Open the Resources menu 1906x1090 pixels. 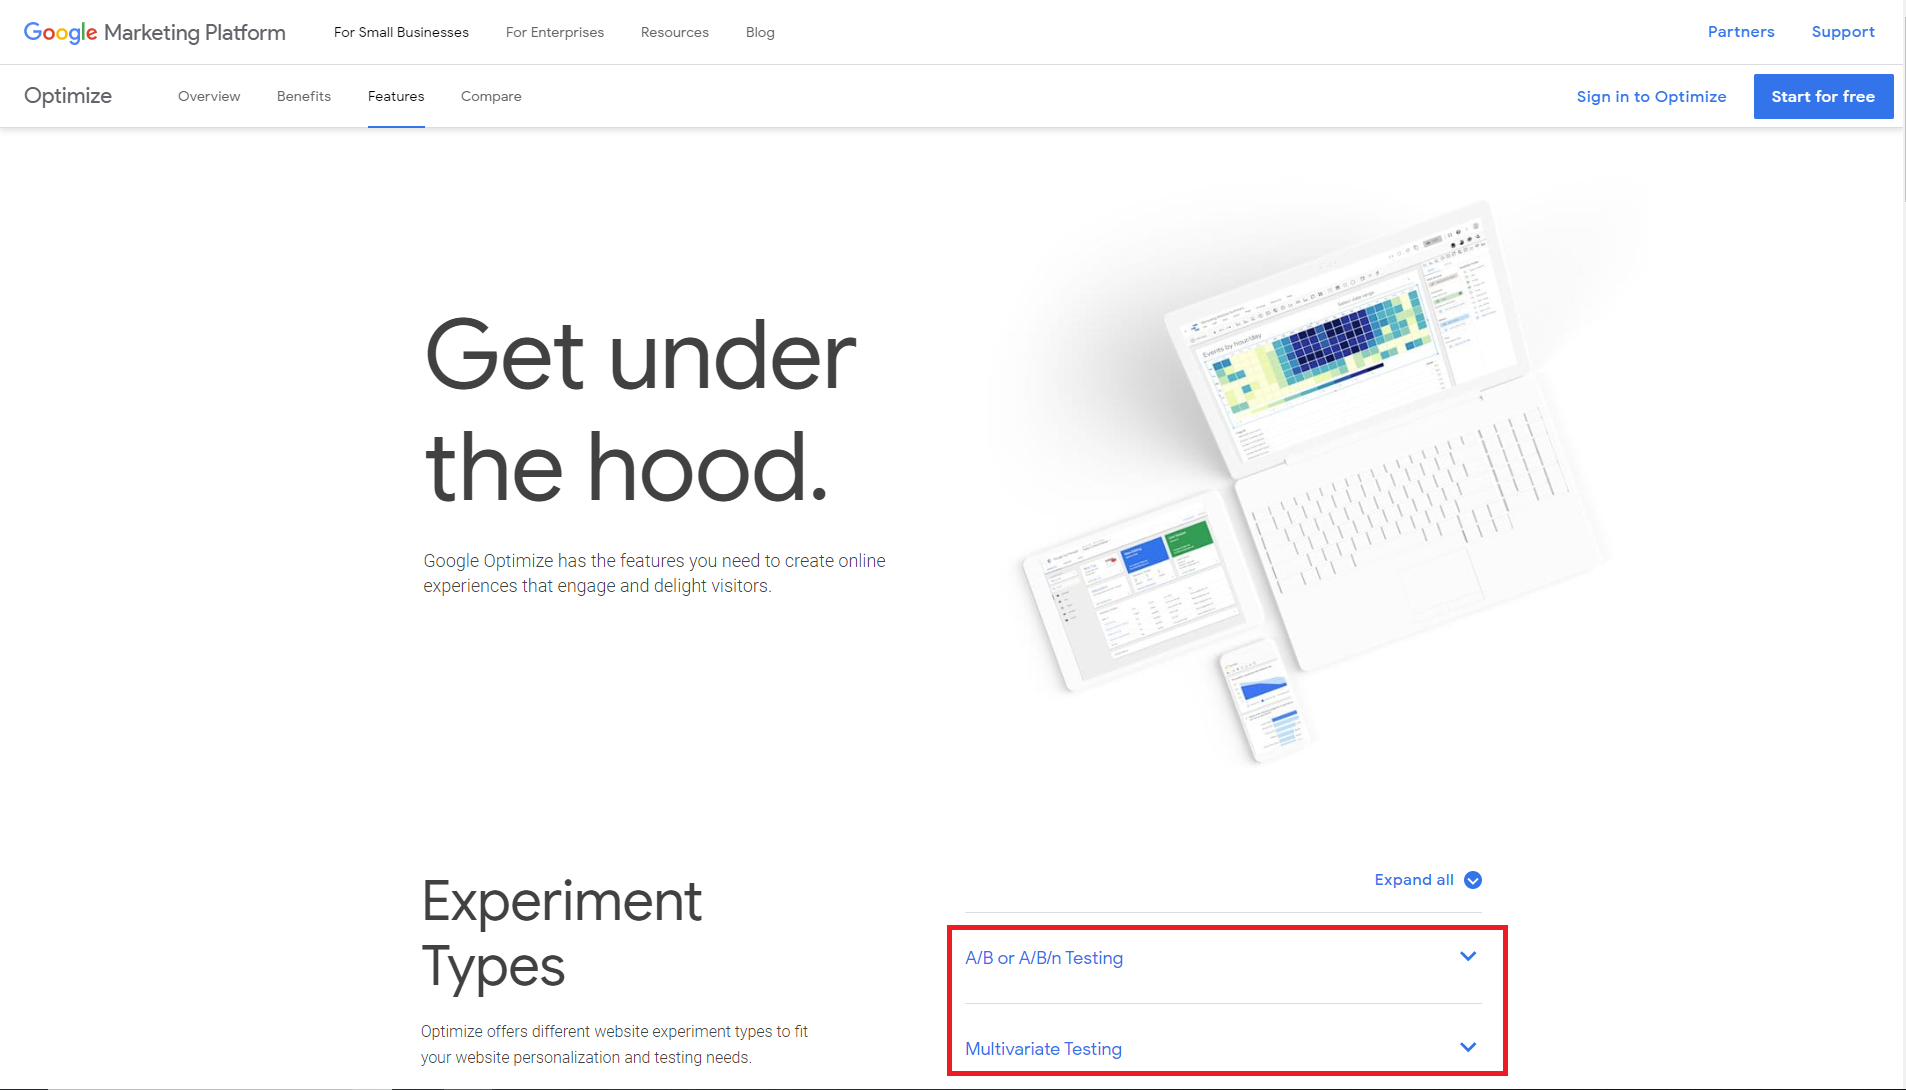pyautogui.click(x=675, y=32)
